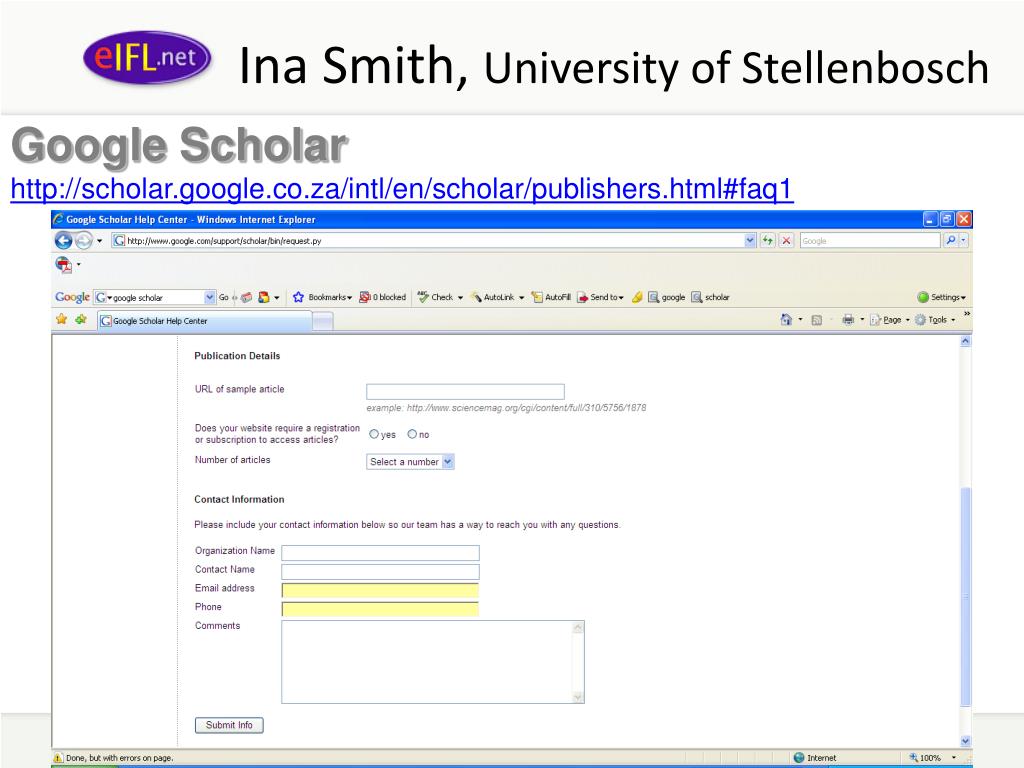Click the PDF converter toolbar icon

tap(63, 264)
